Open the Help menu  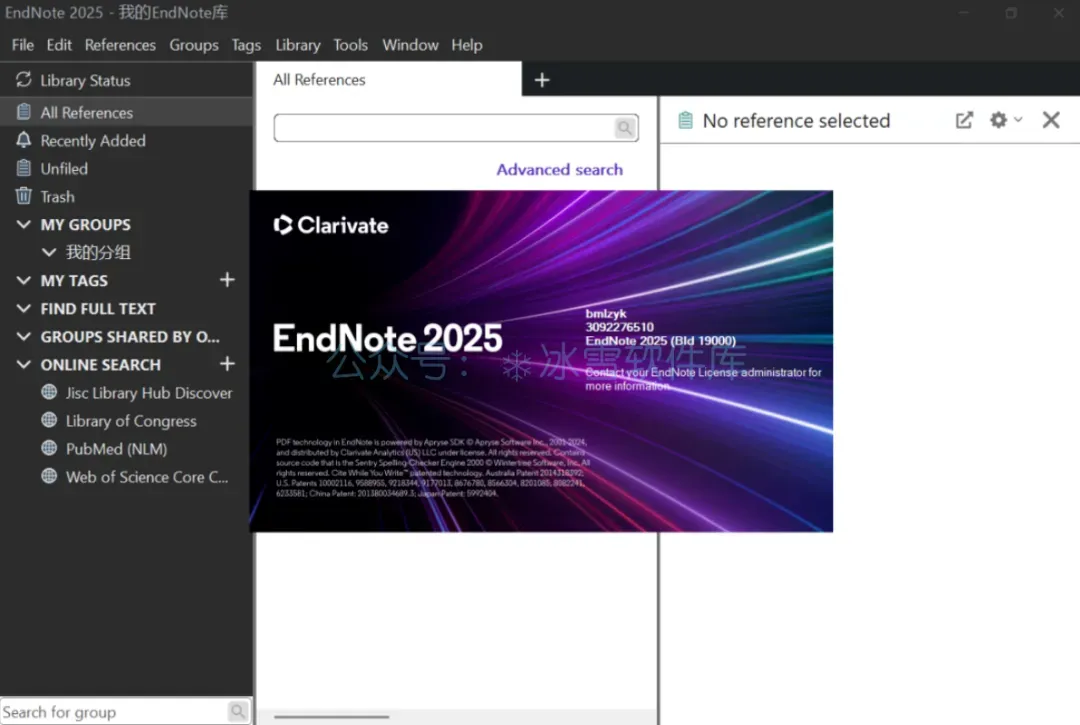467,45
